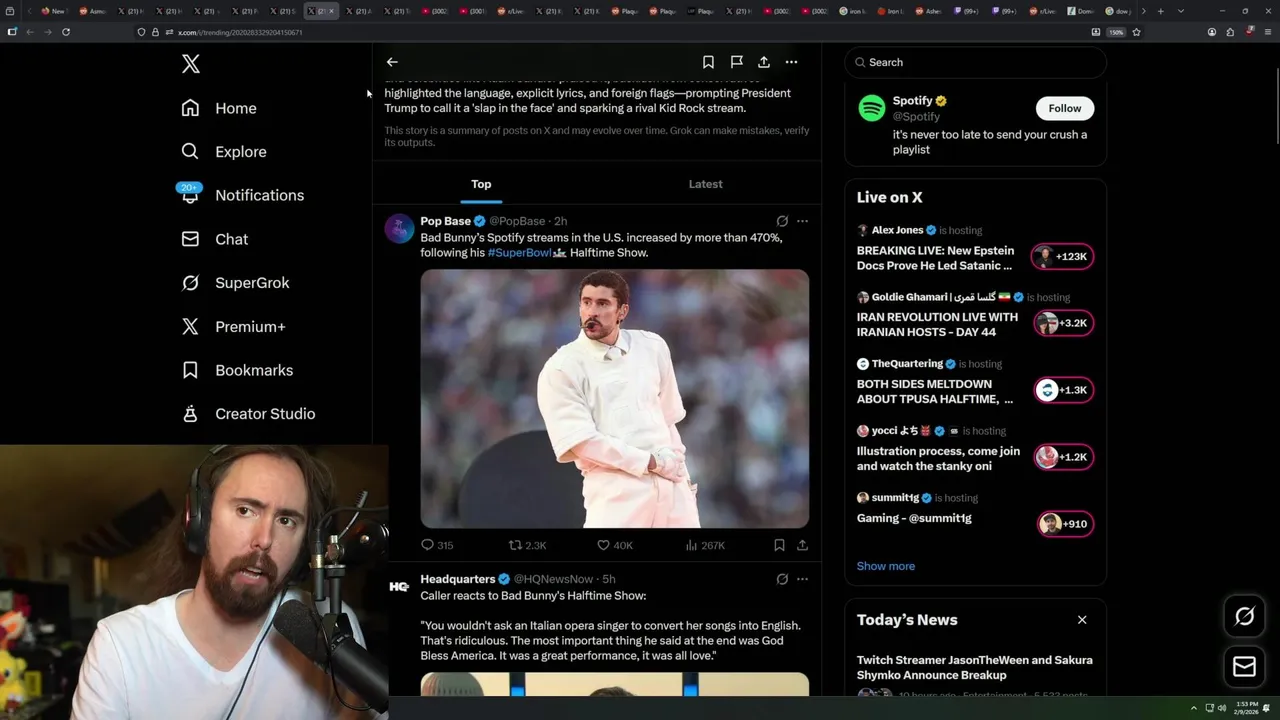Image resolution: width=1280 pixels, height=720 pixels.
Task: Open Home from the sidebar
Action: pos(219,108)
